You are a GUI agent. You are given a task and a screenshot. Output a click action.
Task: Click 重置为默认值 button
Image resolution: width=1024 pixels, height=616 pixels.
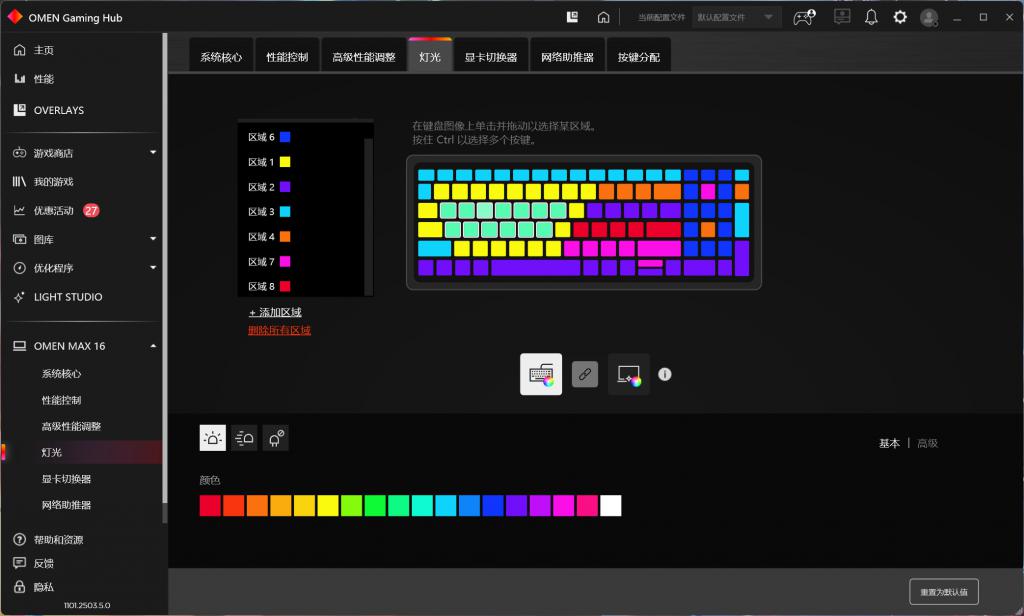coord(944,592)
